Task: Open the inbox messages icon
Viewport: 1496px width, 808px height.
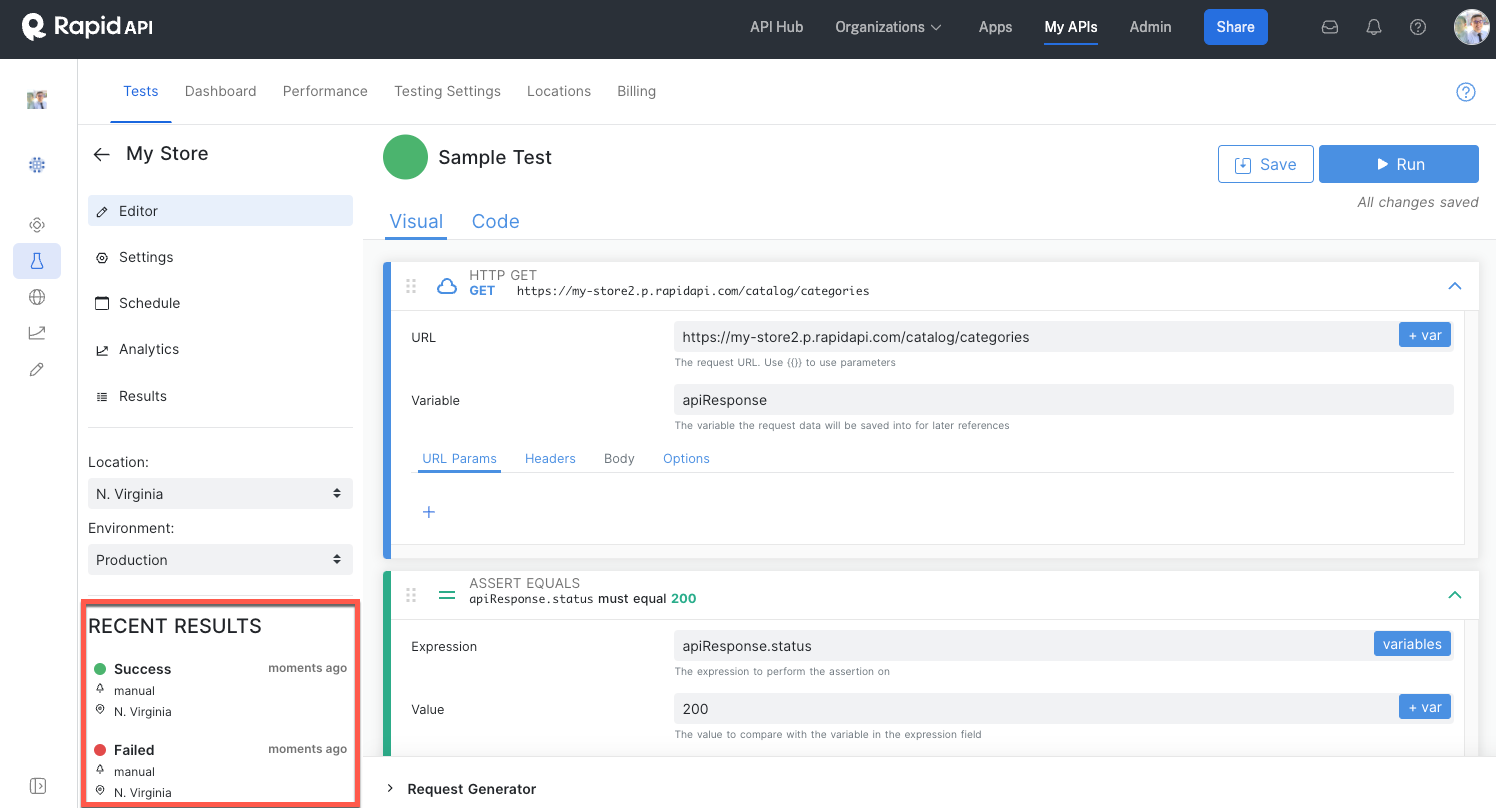Action: (x=1330, y=27)
